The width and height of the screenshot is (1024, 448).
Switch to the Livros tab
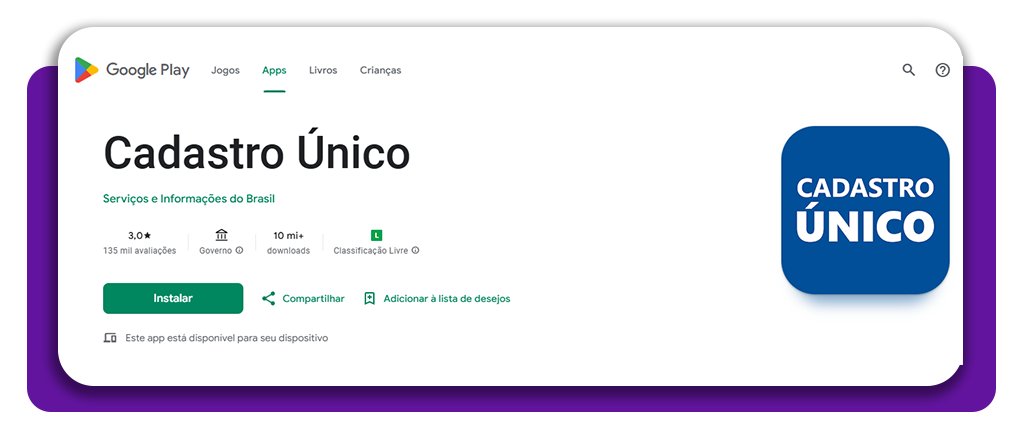point(323,70)
